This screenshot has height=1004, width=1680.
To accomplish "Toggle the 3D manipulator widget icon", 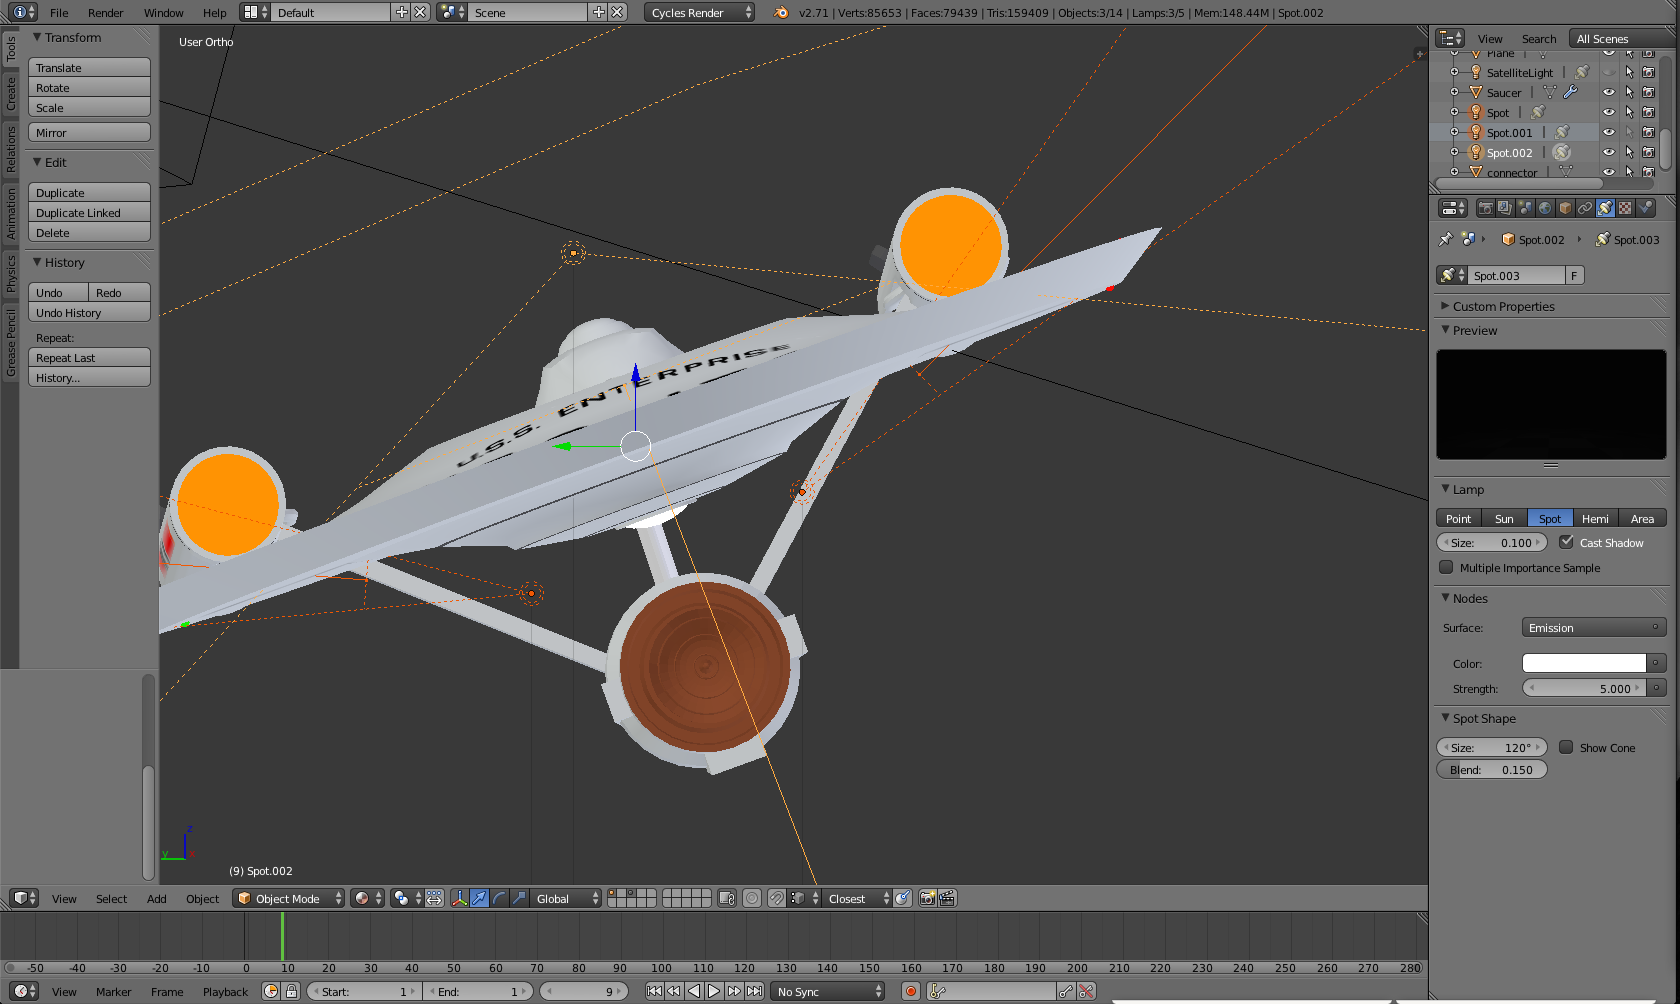I will point(459,898).
